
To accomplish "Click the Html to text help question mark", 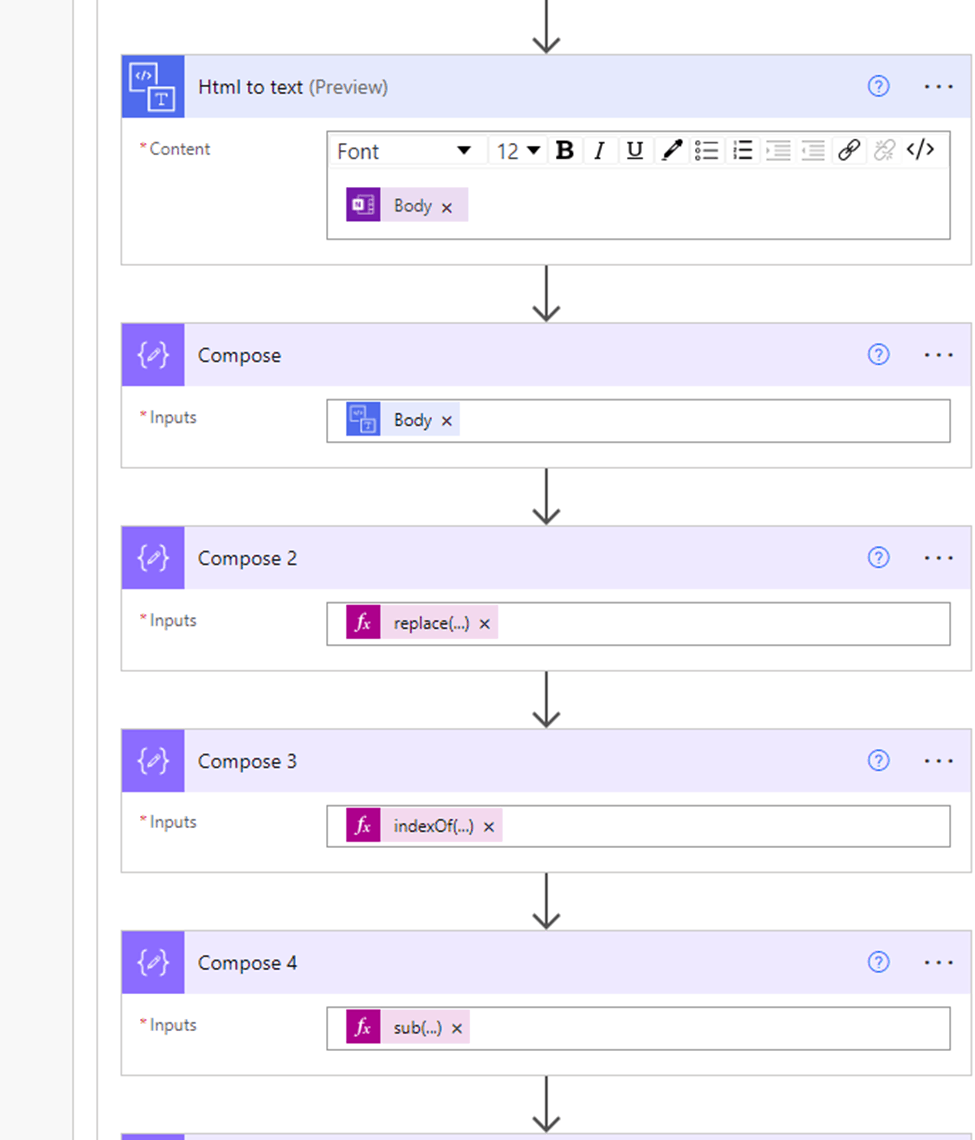I will (x=878, y=87).
